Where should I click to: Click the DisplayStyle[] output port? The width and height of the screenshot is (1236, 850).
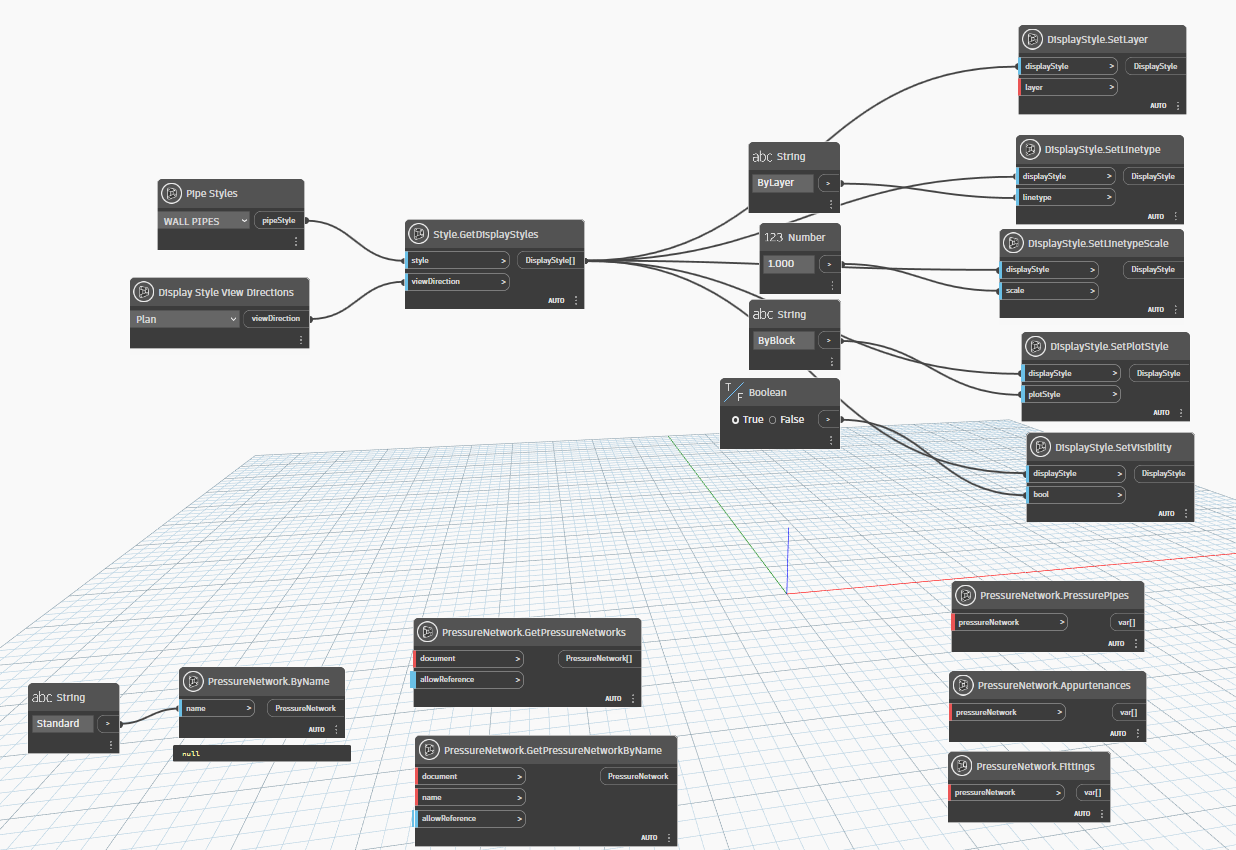[549, 260]
